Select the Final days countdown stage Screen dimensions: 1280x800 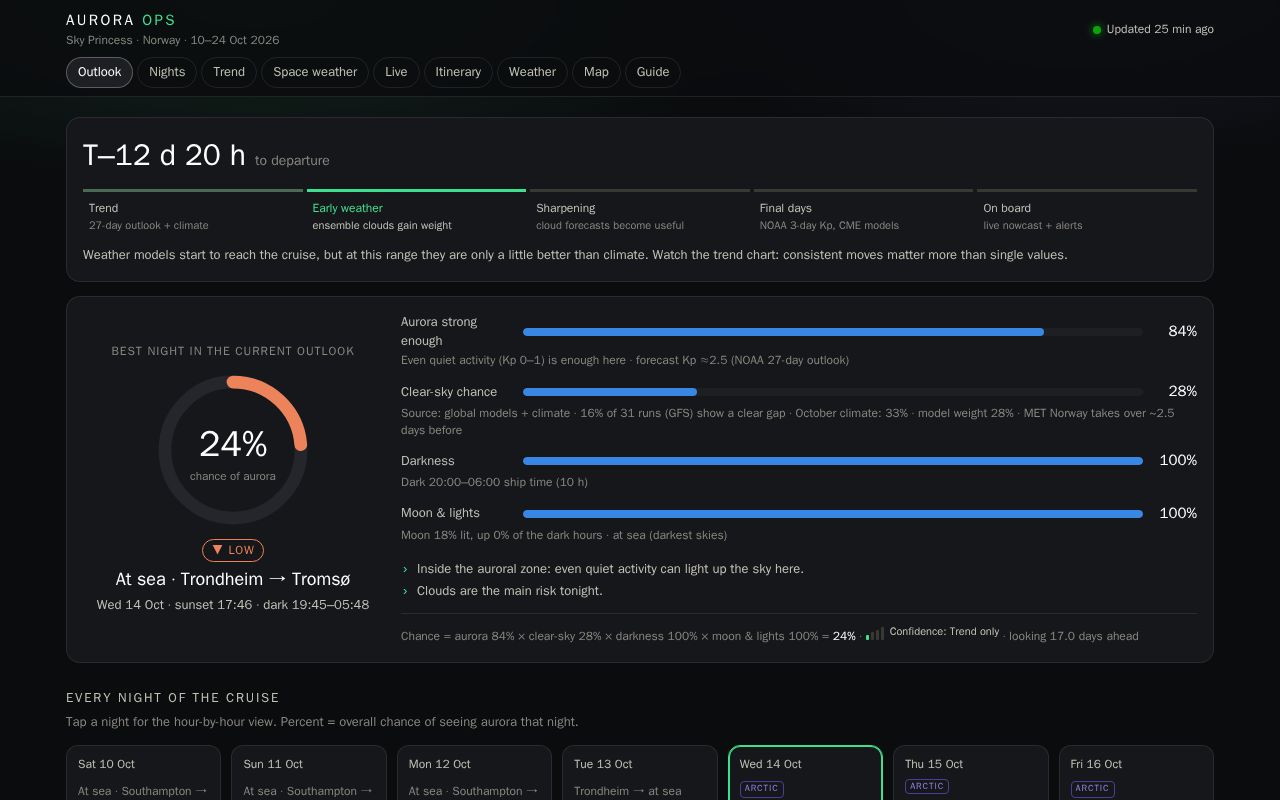(863, 211)
